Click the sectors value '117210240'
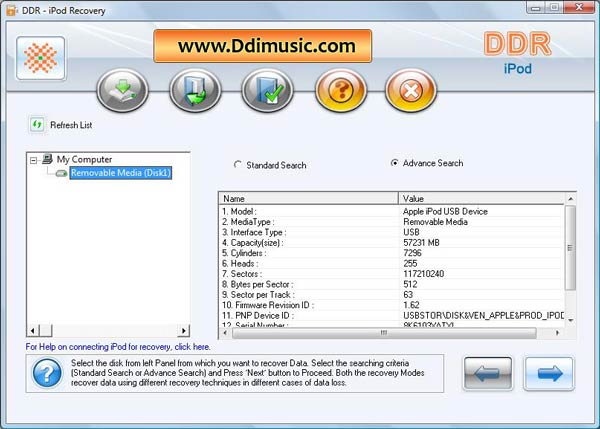Screen dimensions: 600x429 click(424, 274)
